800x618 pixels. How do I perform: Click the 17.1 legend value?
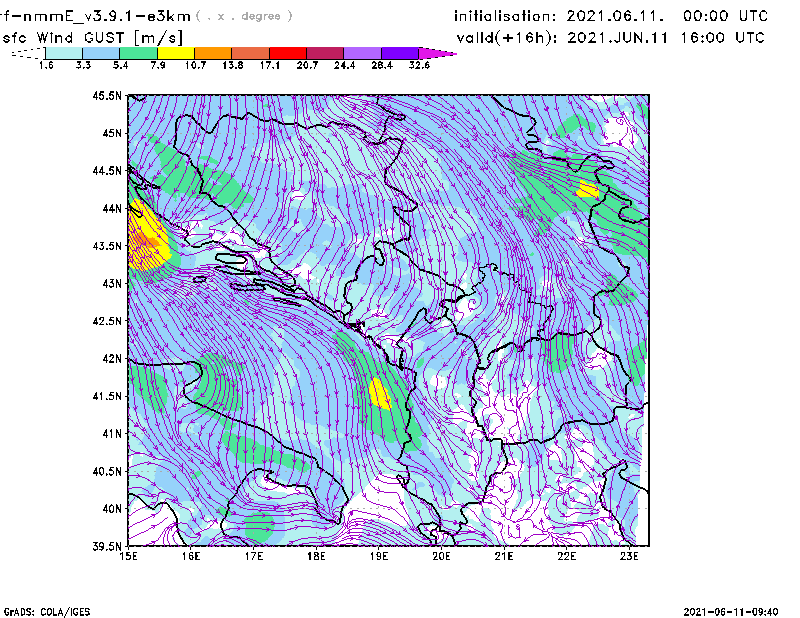(270, 65)
